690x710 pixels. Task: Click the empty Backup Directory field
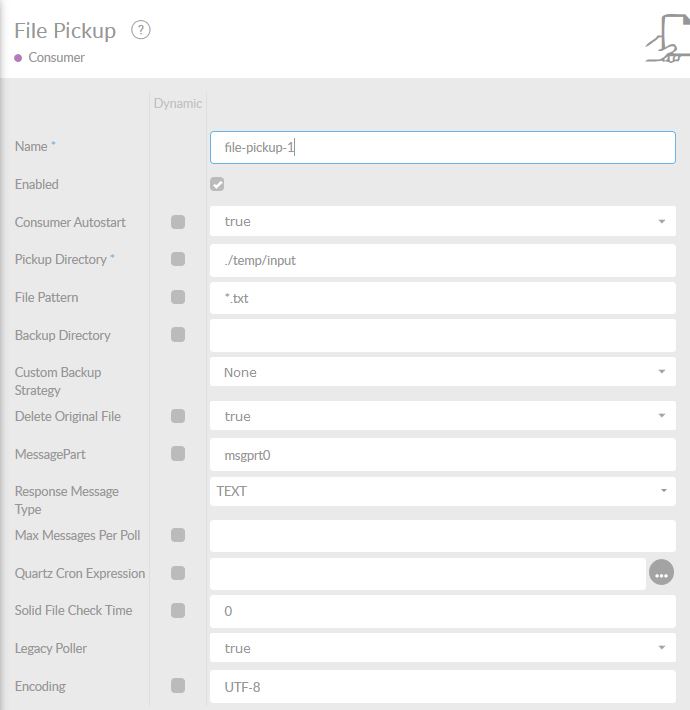click(442, 336)
